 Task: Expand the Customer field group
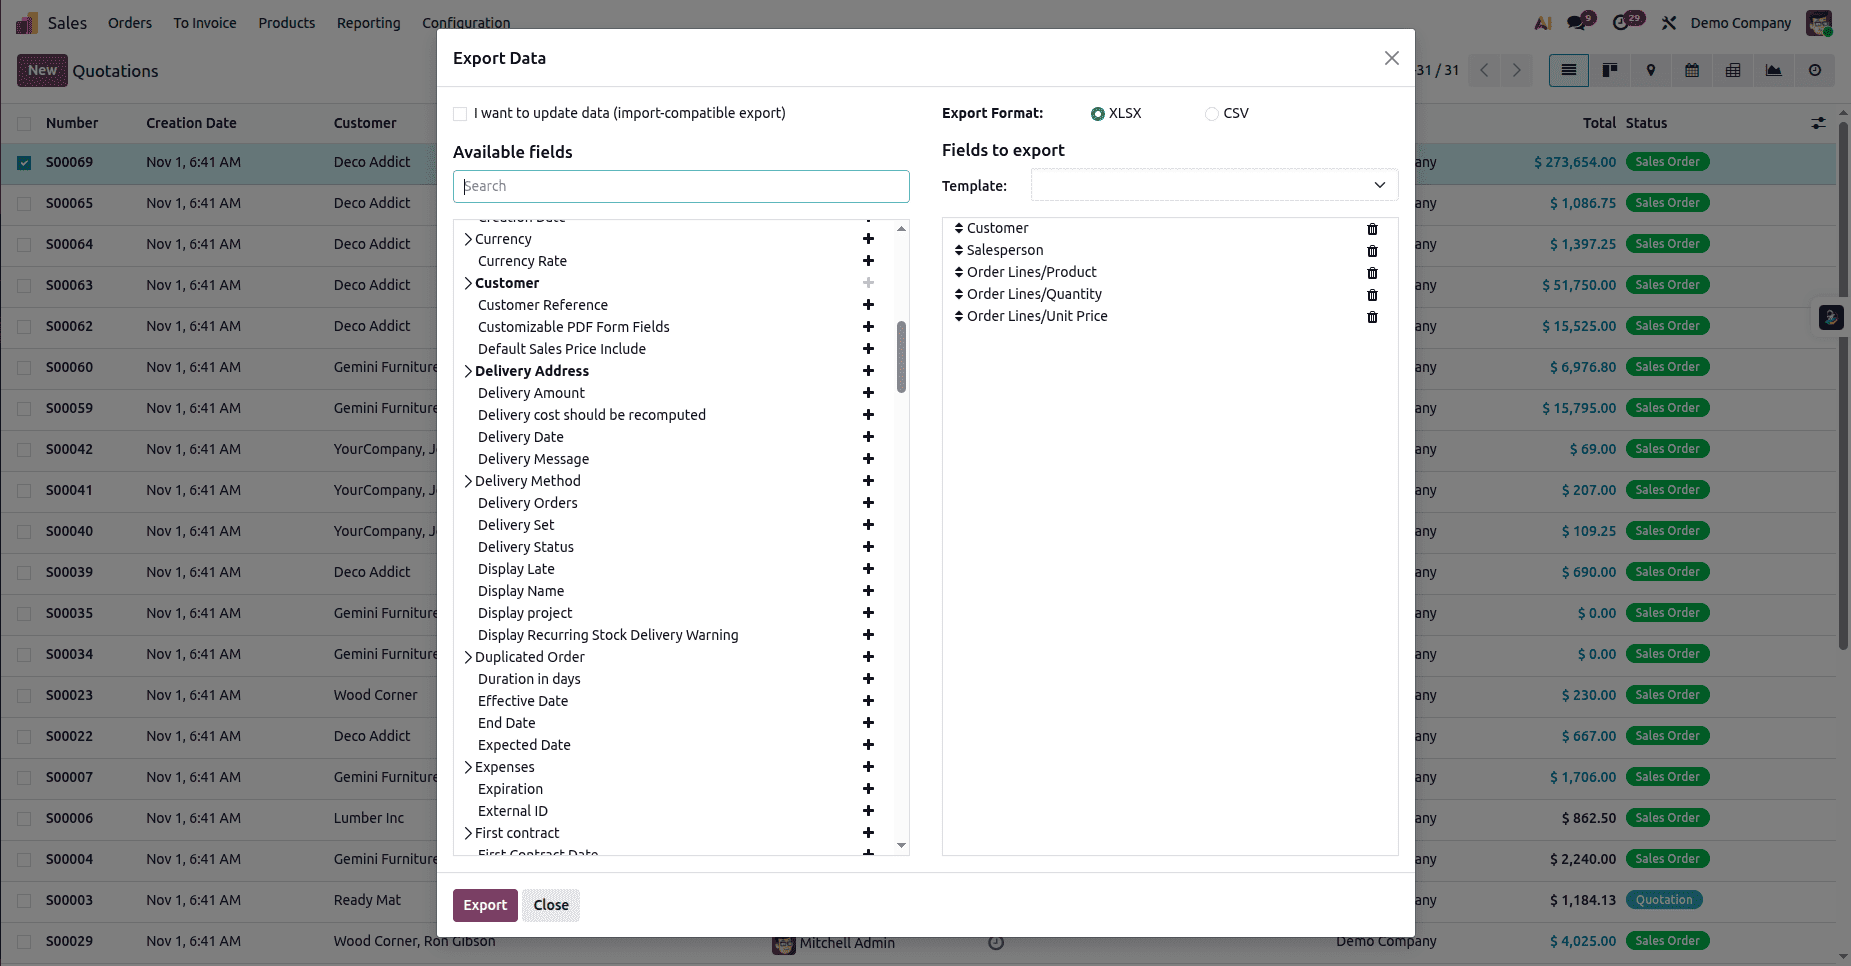[x=467, y=283]
